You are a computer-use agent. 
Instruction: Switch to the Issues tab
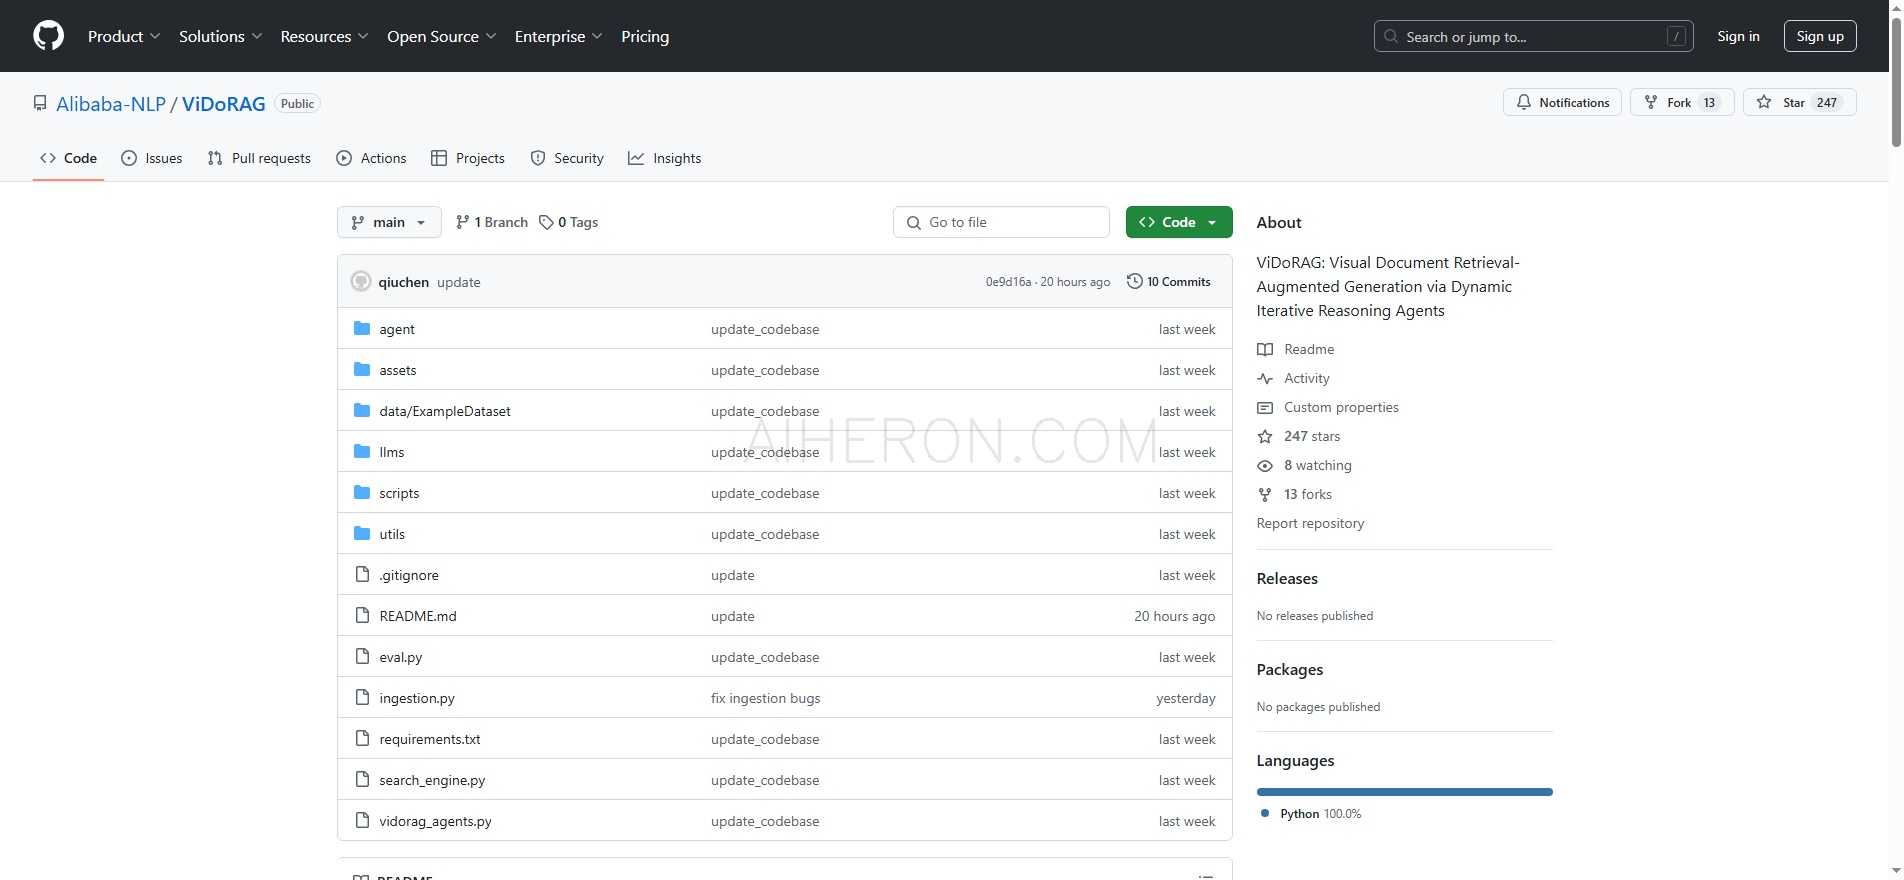coord(152,158)
